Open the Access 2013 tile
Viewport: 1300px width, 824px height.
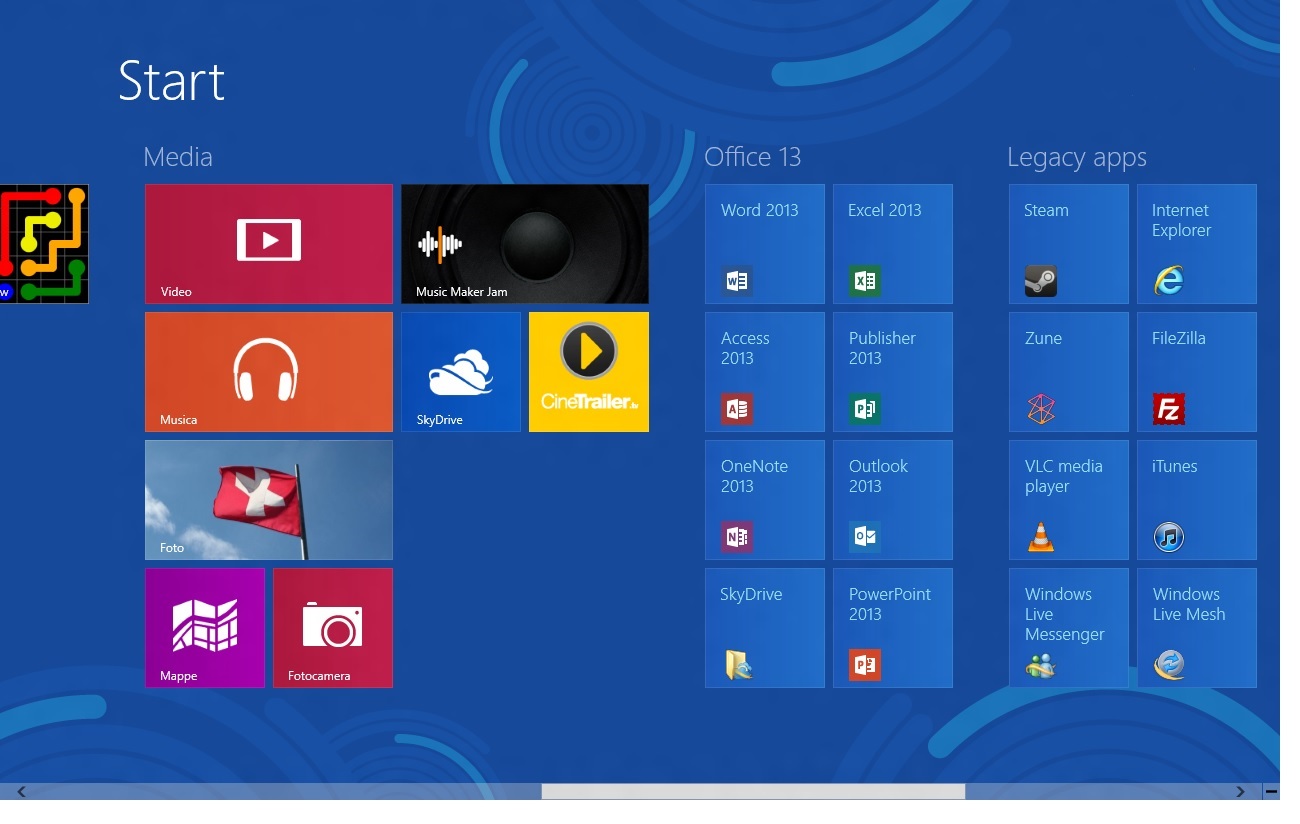765,372
